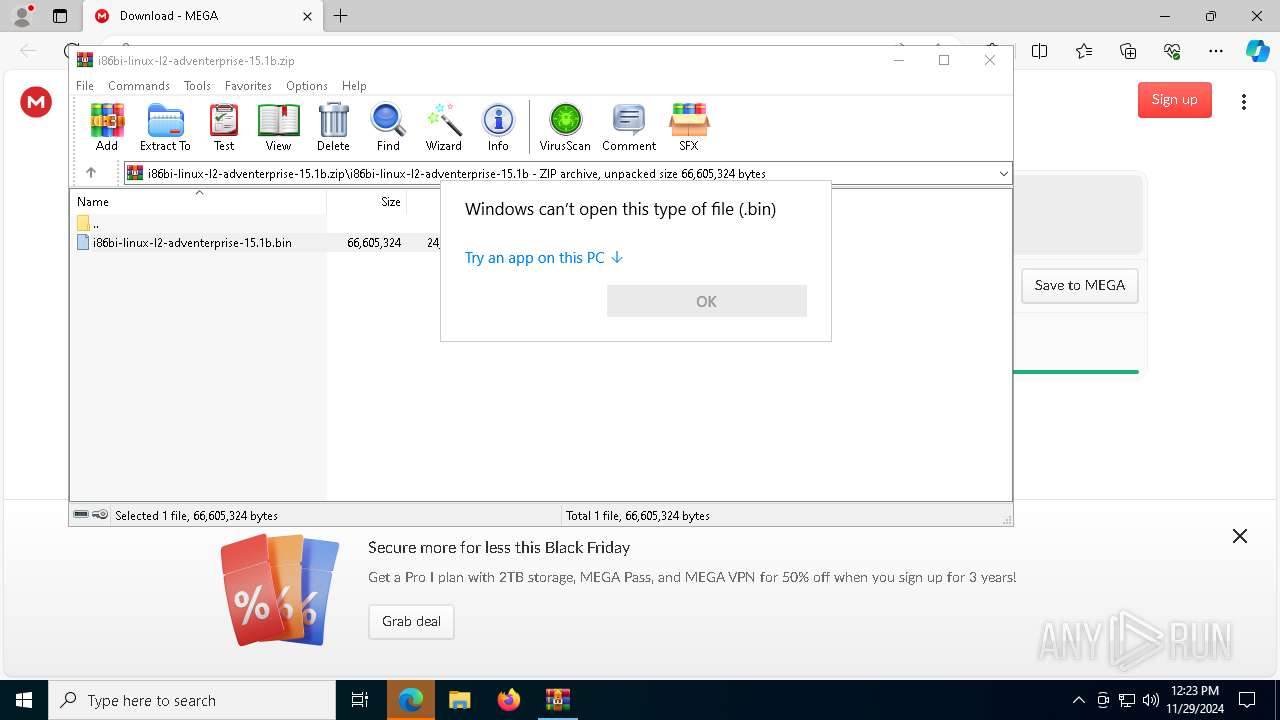Viewport: 1280px width, 720px height.
Task: Click the Extract To toolbar icon
Action: click(165, 127)
